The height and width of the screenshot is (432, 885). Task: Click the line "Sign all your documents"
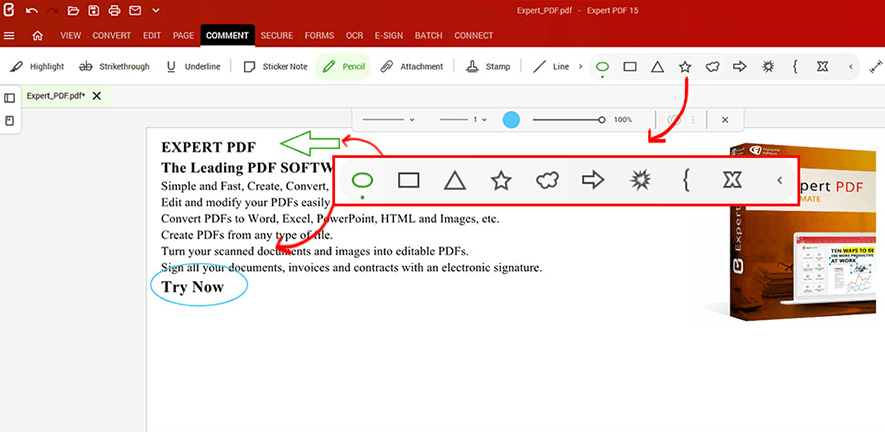click(x=351, y=268)
